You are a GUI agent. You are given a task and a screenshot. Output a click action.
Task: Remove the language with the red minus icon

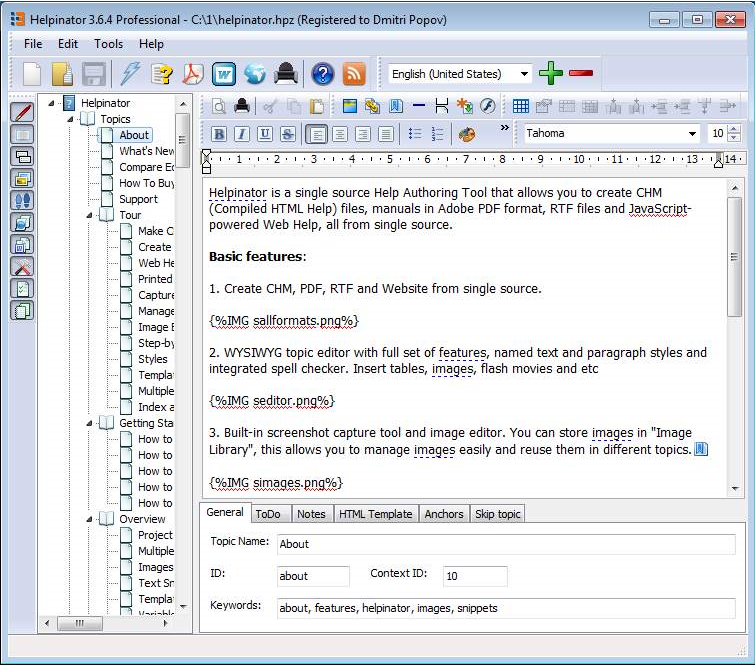tap(581, 73)
